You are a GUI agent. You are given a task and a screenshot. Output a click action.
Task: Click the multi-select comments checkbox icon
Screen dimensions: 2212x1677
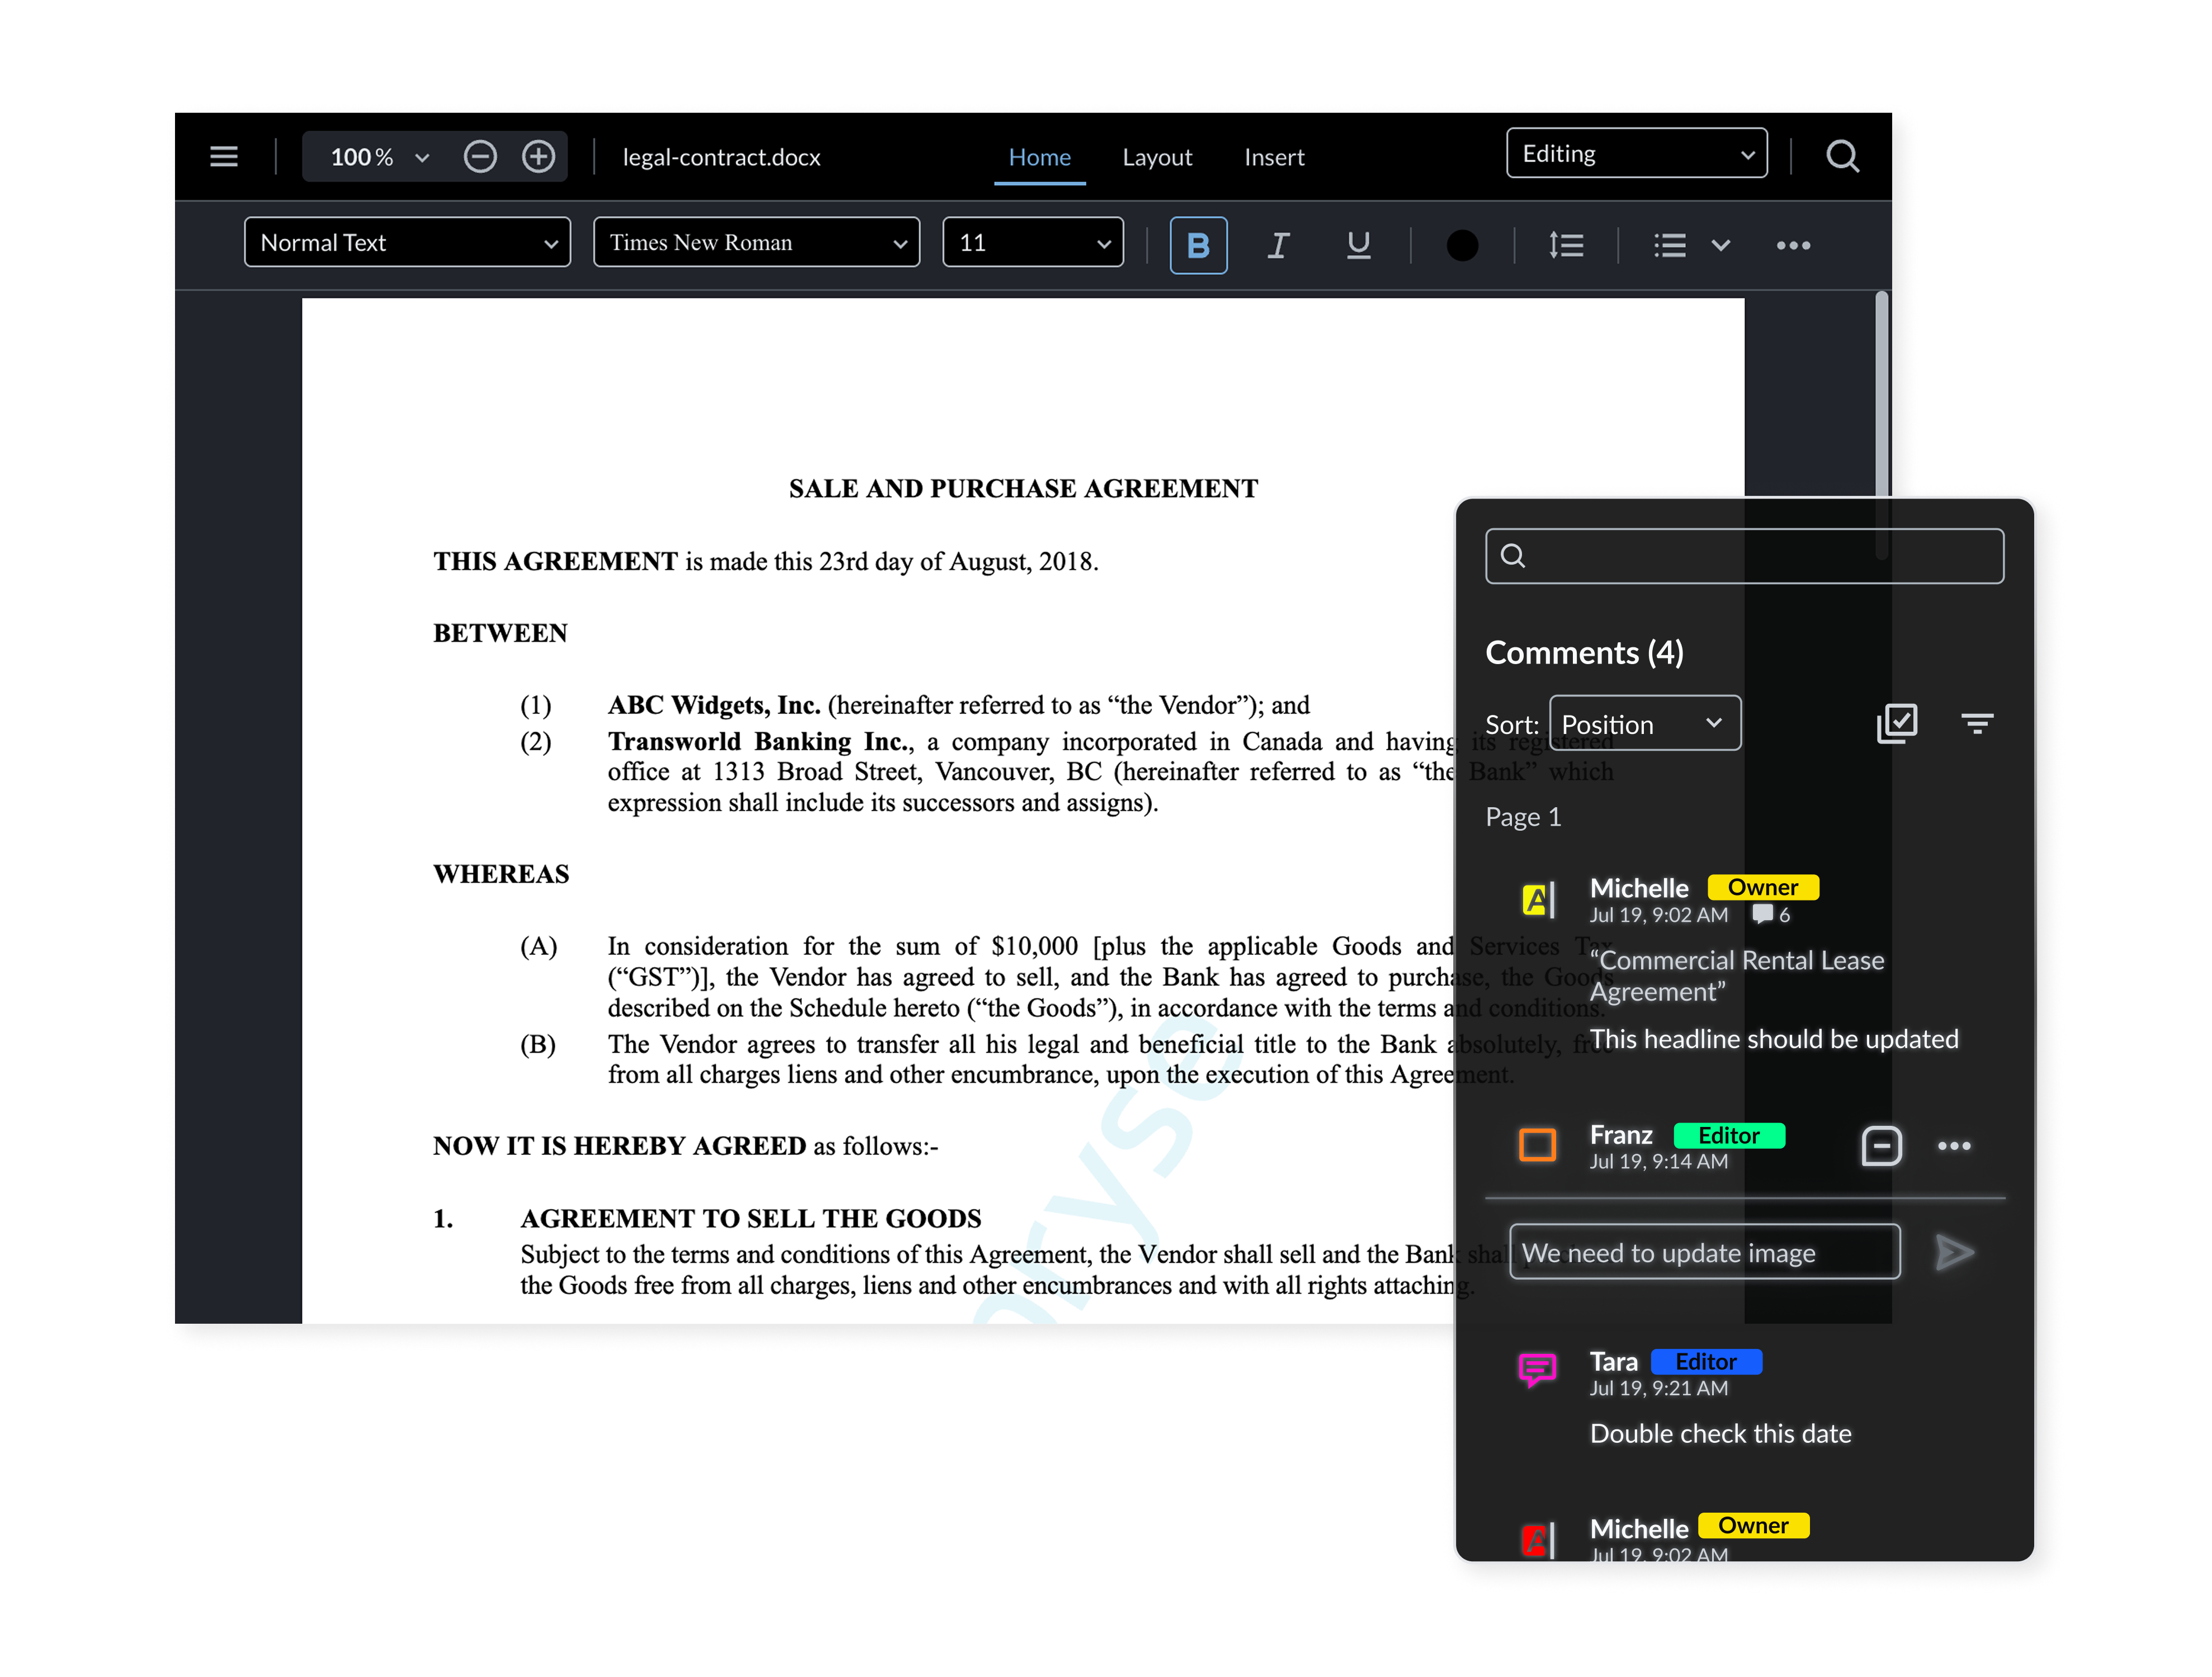click(x=1897, y=723)
